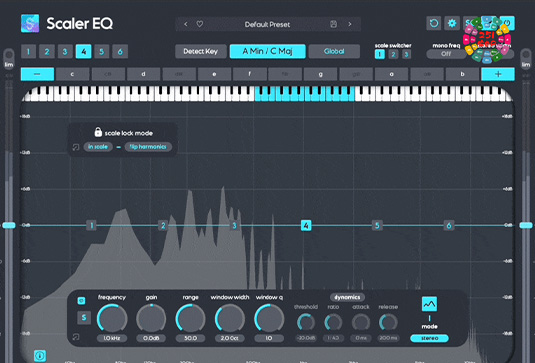This screenshot has width=535, height=363.
Task: Toggle solo S button for the band
Action: point(84,318)
